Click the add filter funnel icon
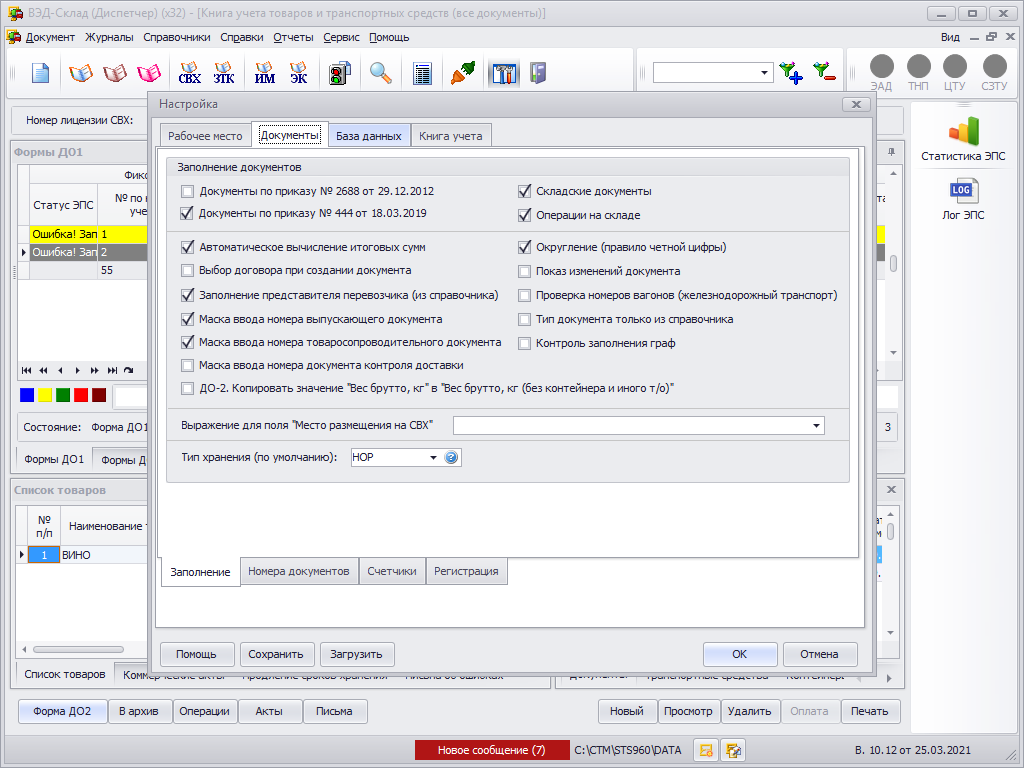 (x=791, y=72)
